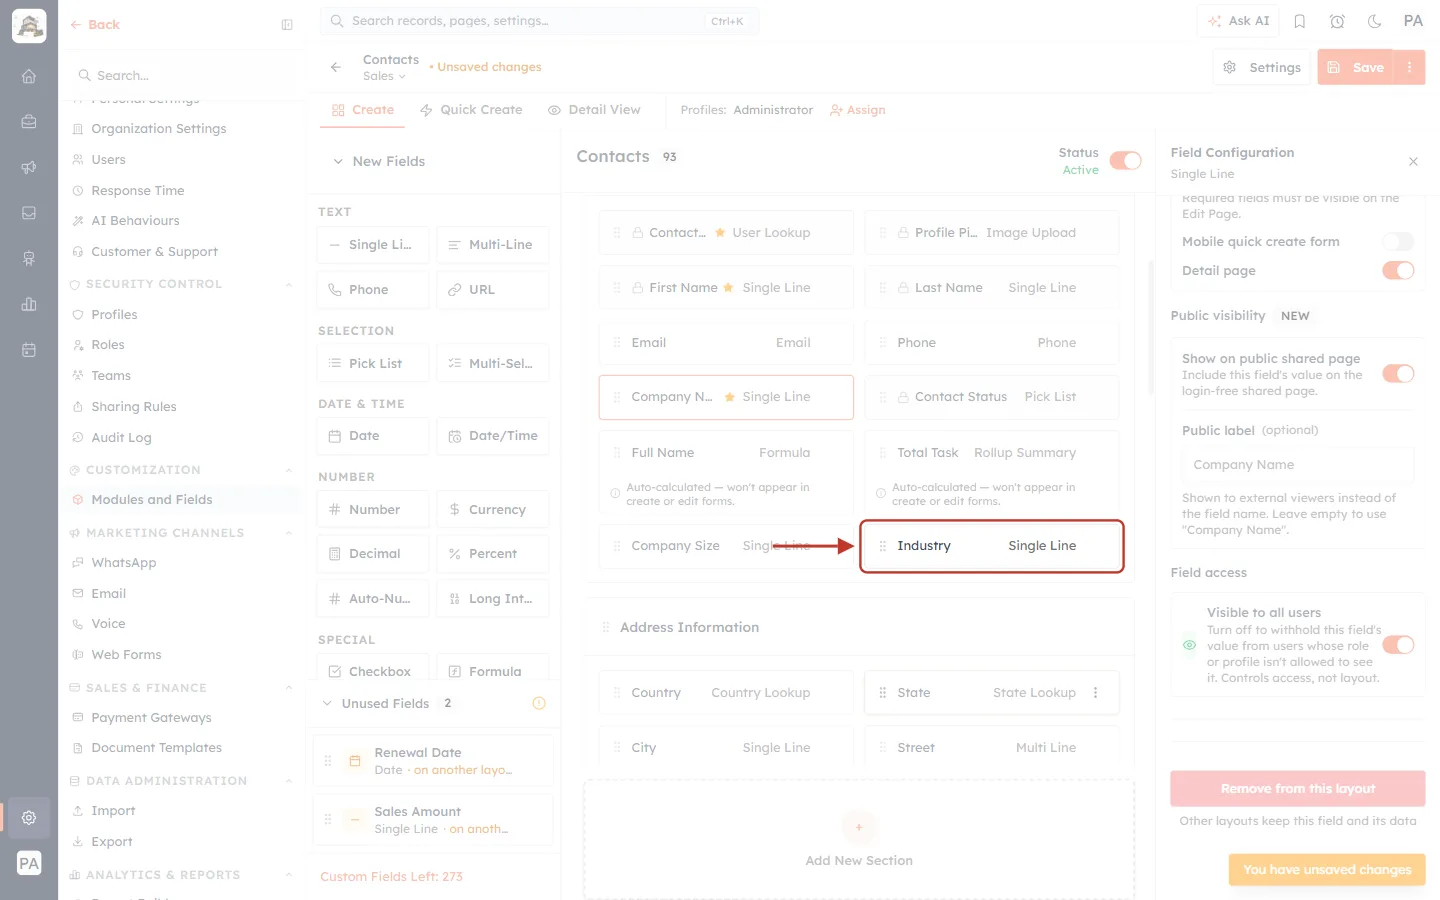Open the calendar icon in left rail
1440x900 pixels.
tap(29, 350)
